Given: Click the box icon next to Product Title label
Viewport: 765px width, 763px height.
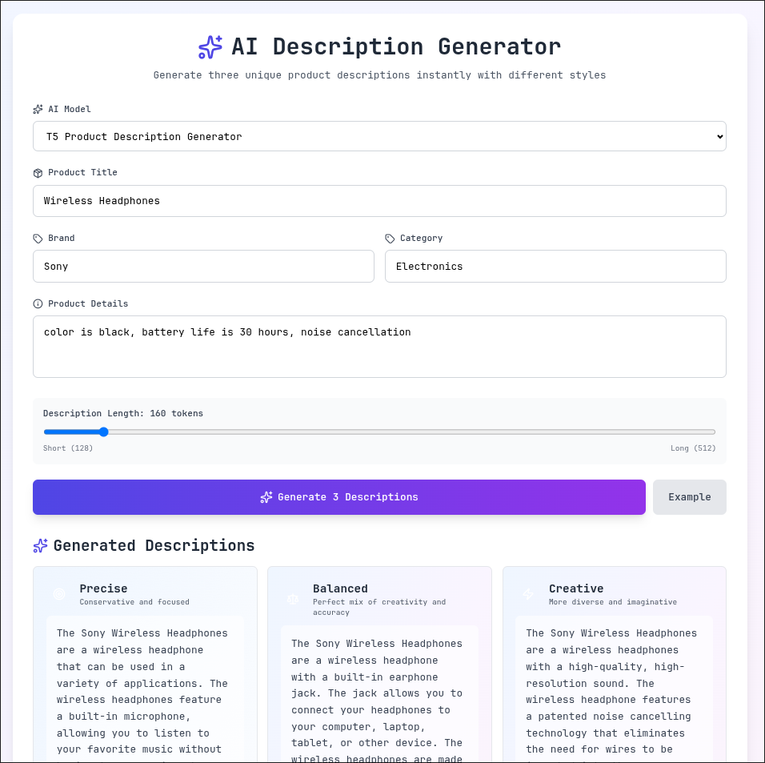Looking at the screenshot, I should 38,173.
